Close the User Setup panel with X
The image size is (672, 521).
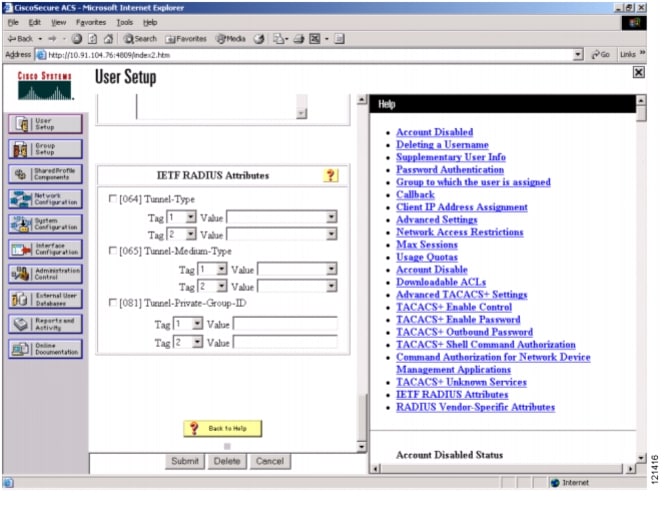[x=638, y=72]
